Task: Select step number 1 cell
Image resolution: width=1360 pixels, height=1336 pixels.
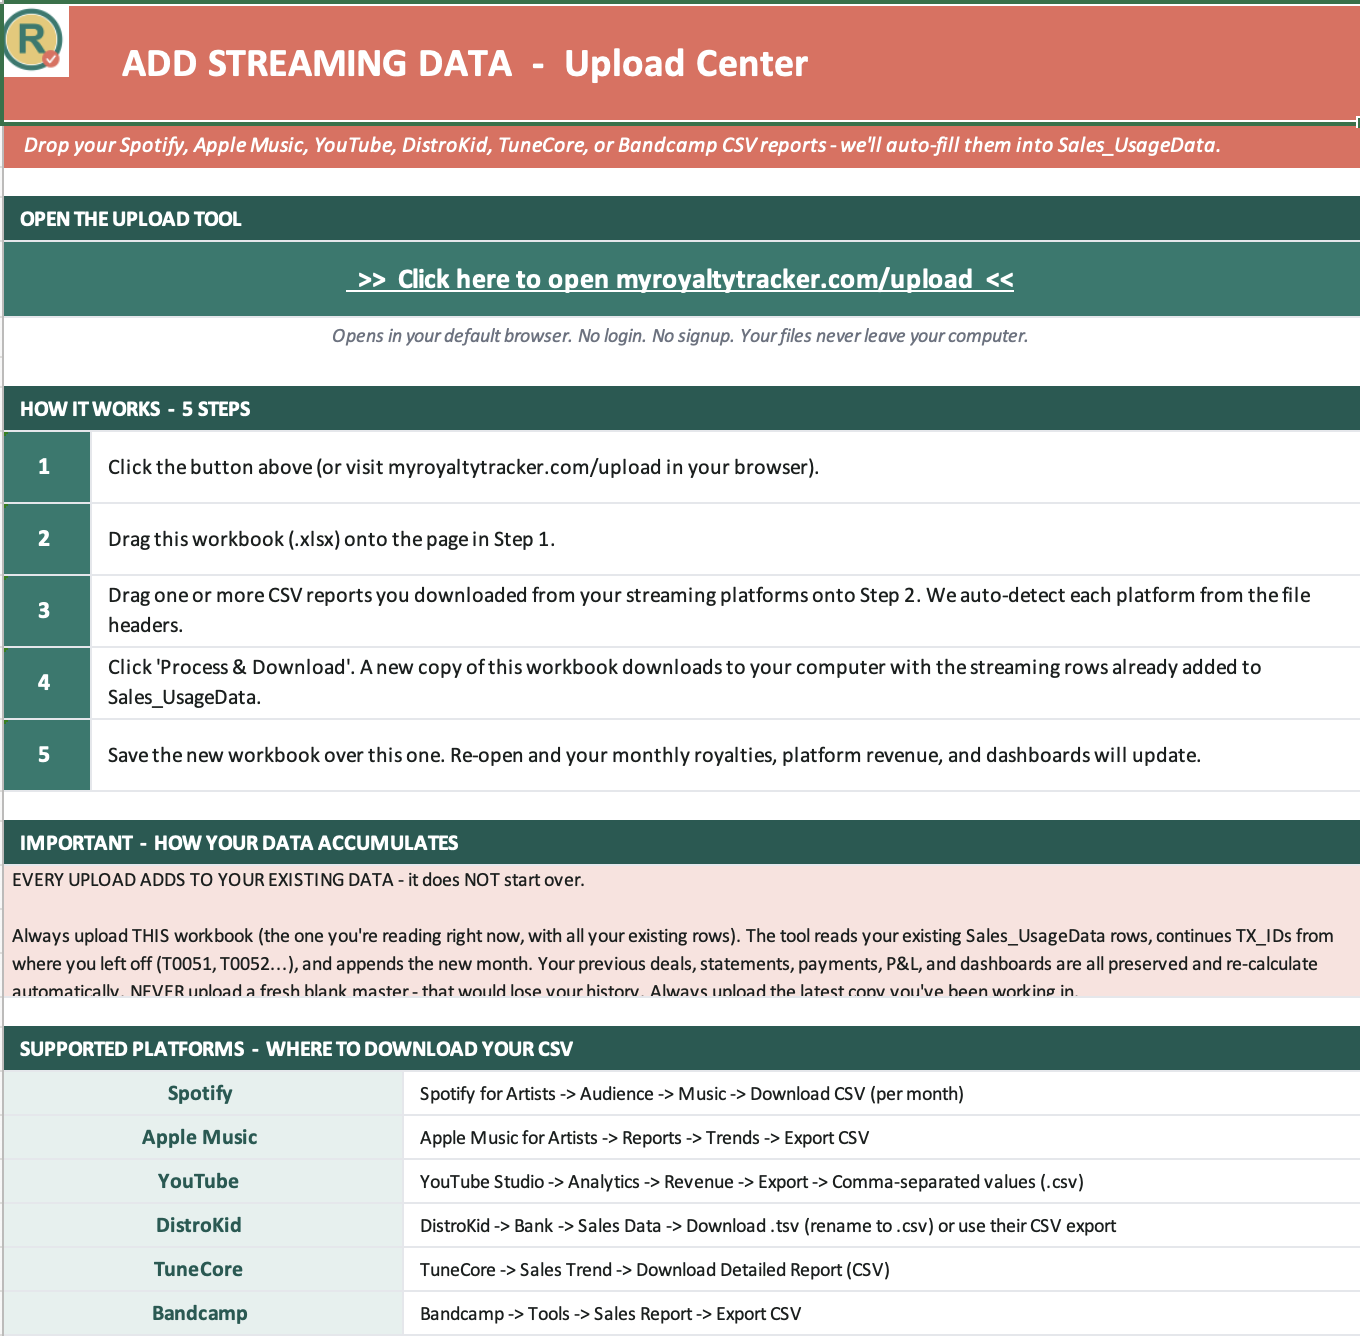Action: tap(46, 467)
